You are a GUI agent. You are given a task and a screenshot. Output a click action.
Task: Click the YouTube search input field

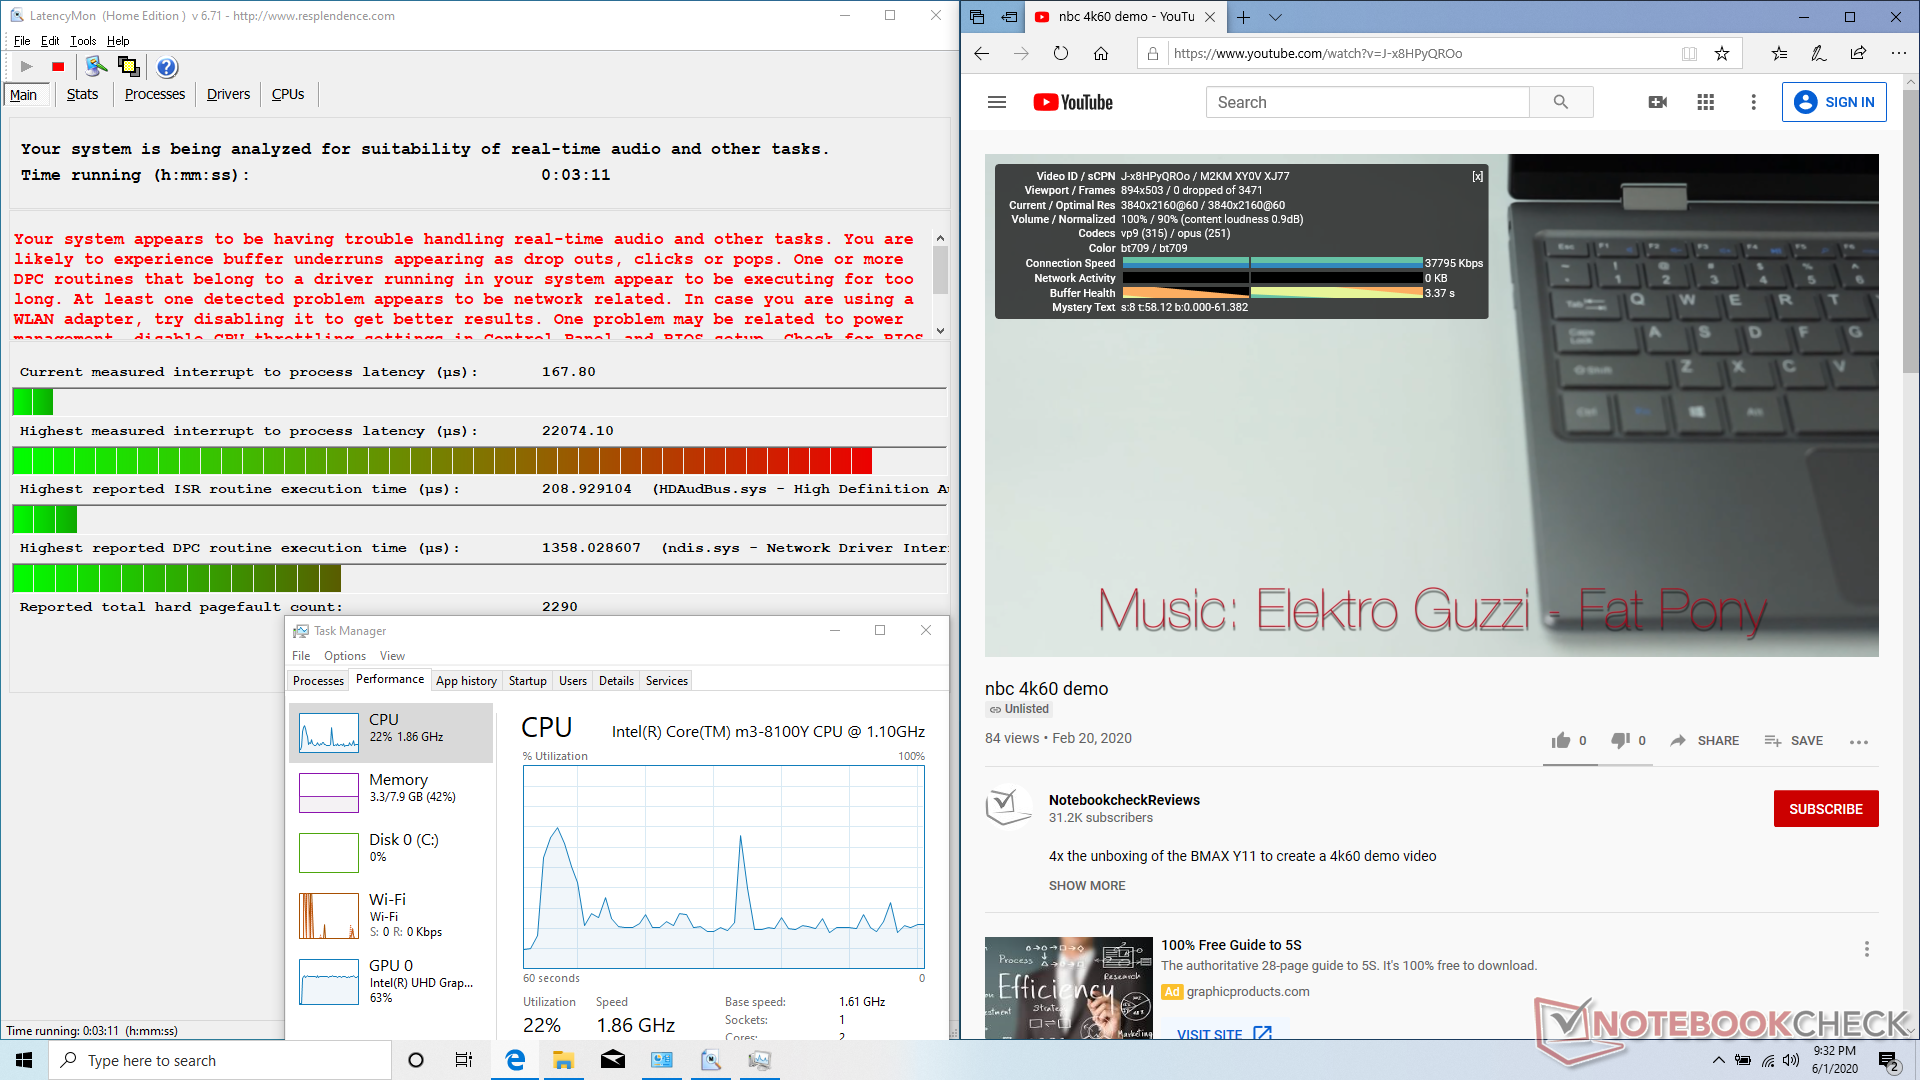click(1367, 102)
